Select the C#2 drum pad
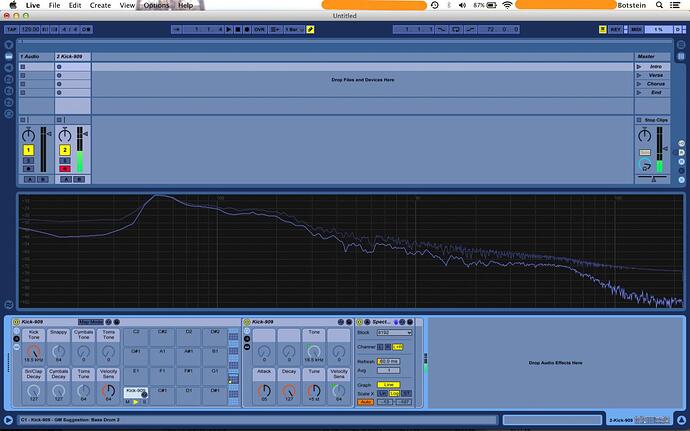690x431 pixels. pyautogui.click(x=162, y=337)
